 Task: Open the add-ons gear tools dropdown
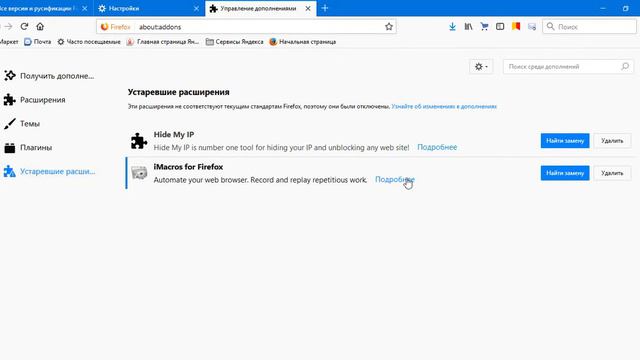[481, 67]
